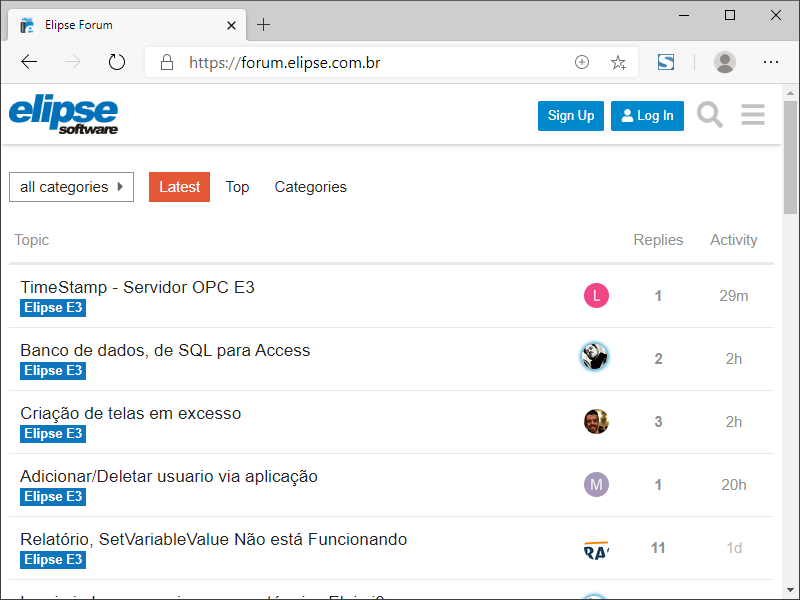Bookmark the page with the star icon
Screen dimensions: 800x600
(618, 62)
